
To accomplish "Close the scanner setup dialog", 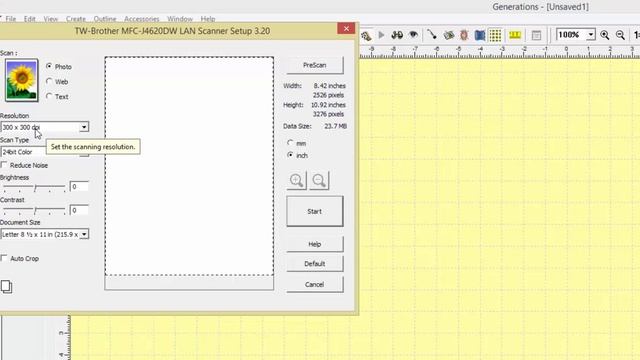I will (346, 28).
